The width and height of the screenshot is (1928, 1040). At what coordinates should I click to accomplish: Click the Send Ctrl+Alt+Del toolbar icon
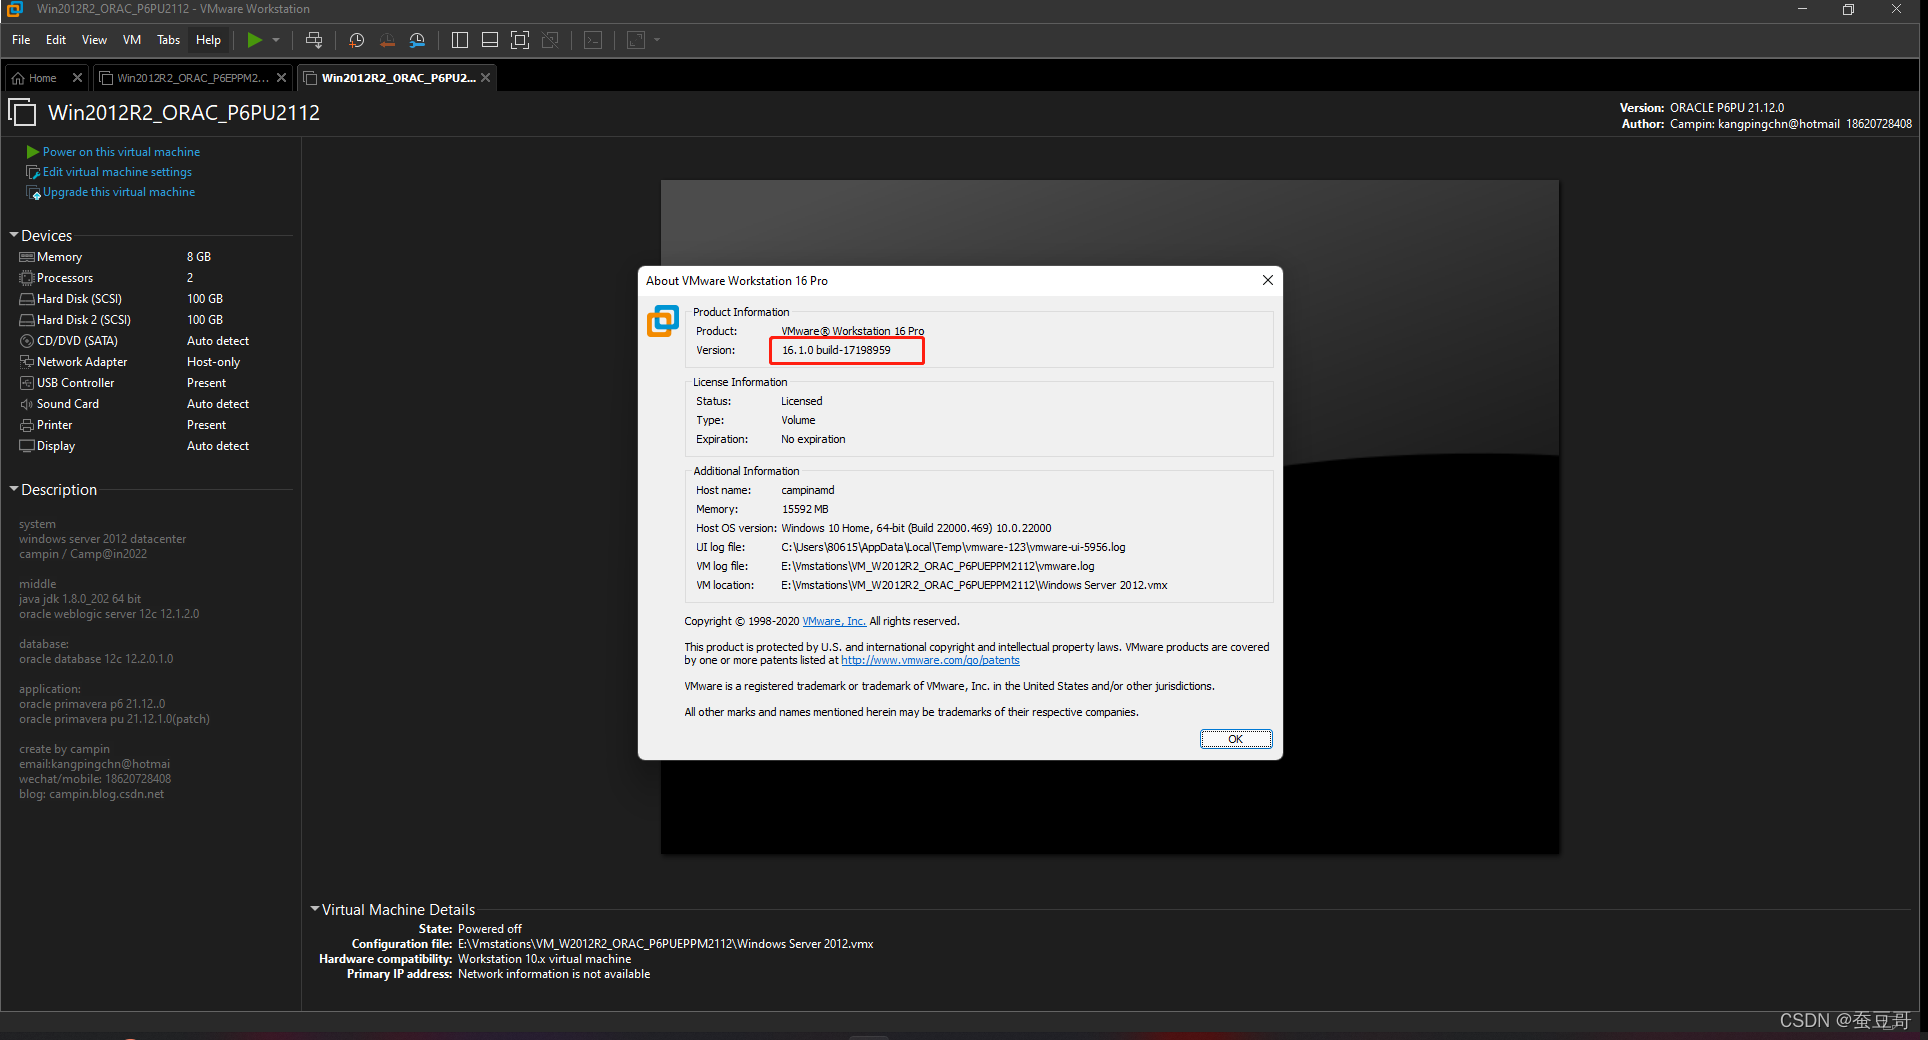[x=313, y=40]
